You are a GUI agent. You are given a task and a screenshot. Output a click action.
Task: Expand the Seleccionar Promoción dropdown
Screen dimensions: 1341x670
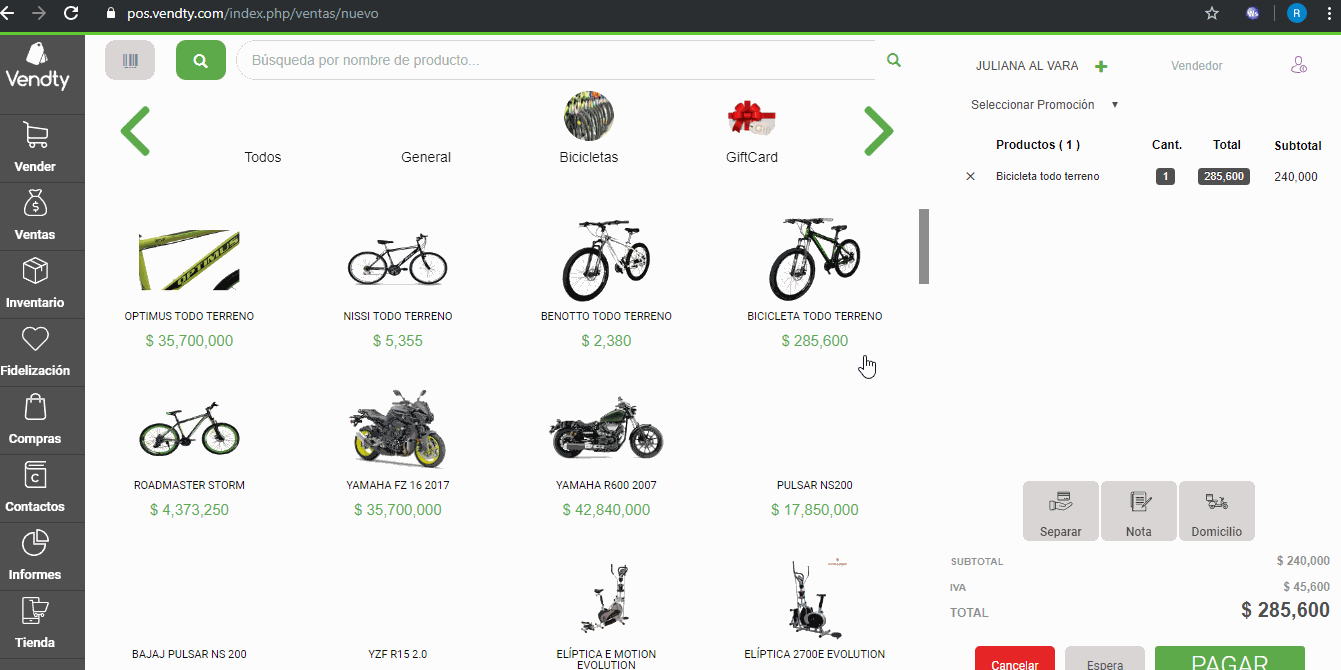1044,105
